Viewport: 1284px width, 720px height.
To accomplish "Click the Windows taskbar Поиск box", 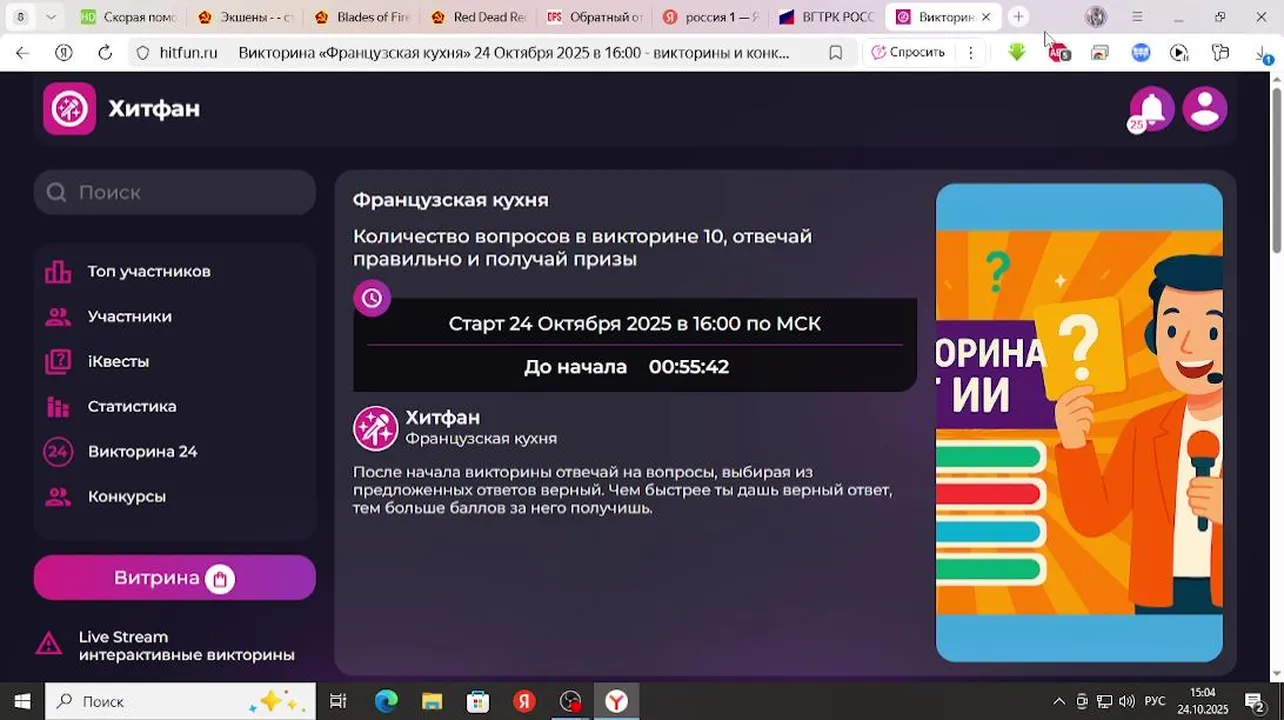I will click(180, 701).
